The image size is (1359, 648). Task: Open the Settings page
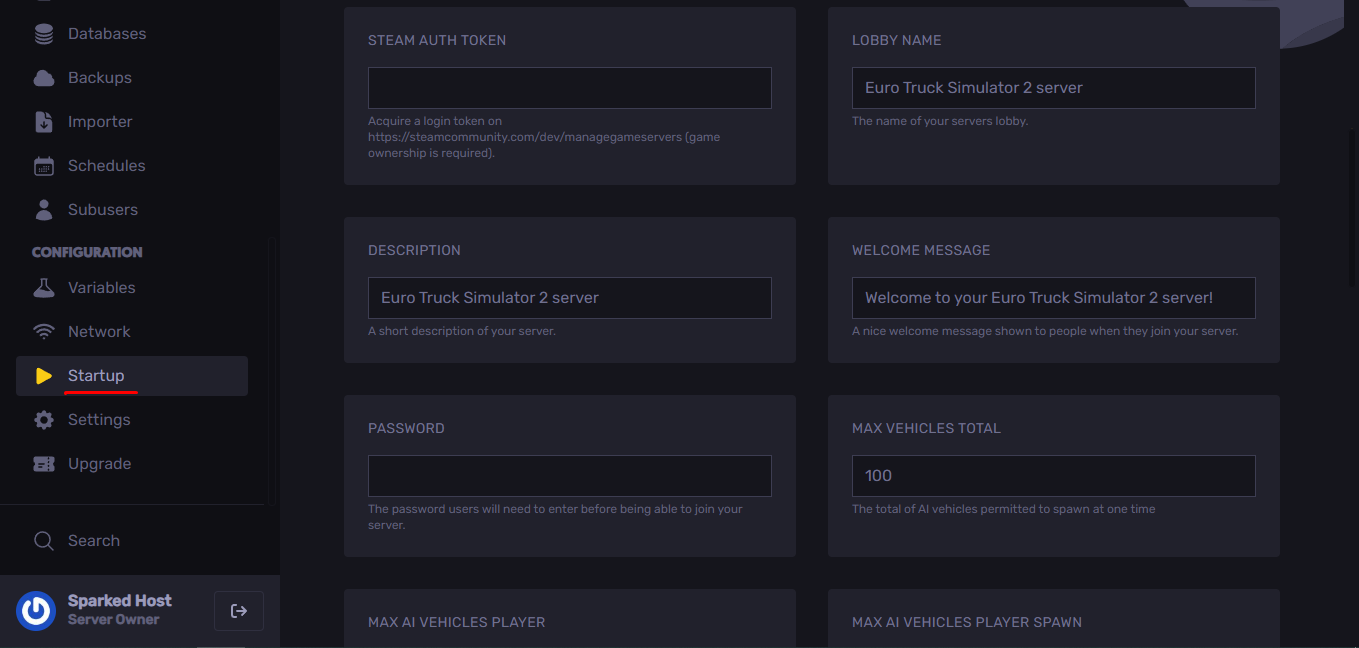(x=132, y=420)
